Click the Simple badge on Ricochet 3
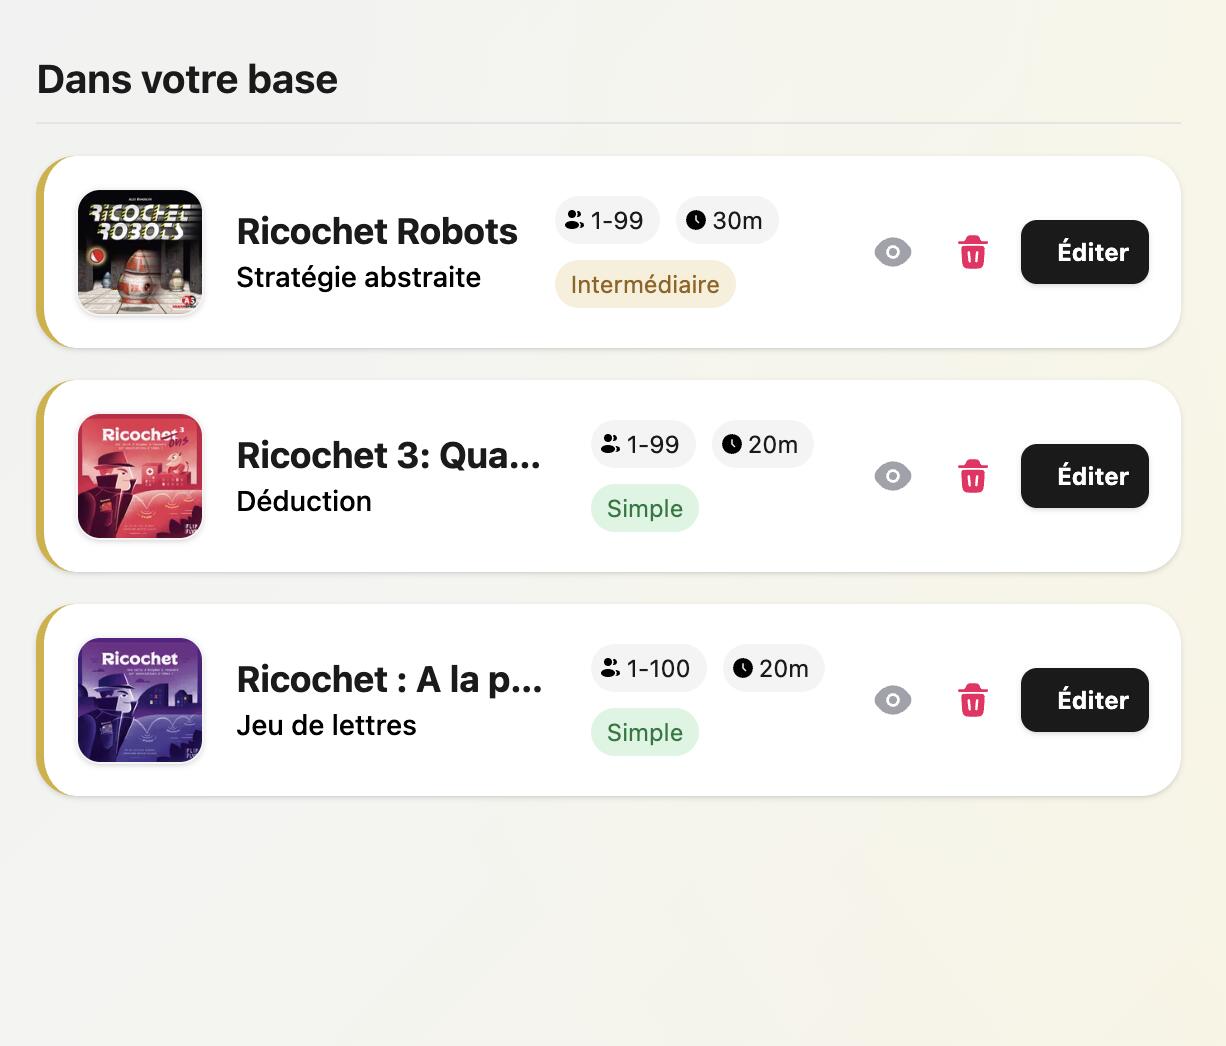 tap(645, 509)
